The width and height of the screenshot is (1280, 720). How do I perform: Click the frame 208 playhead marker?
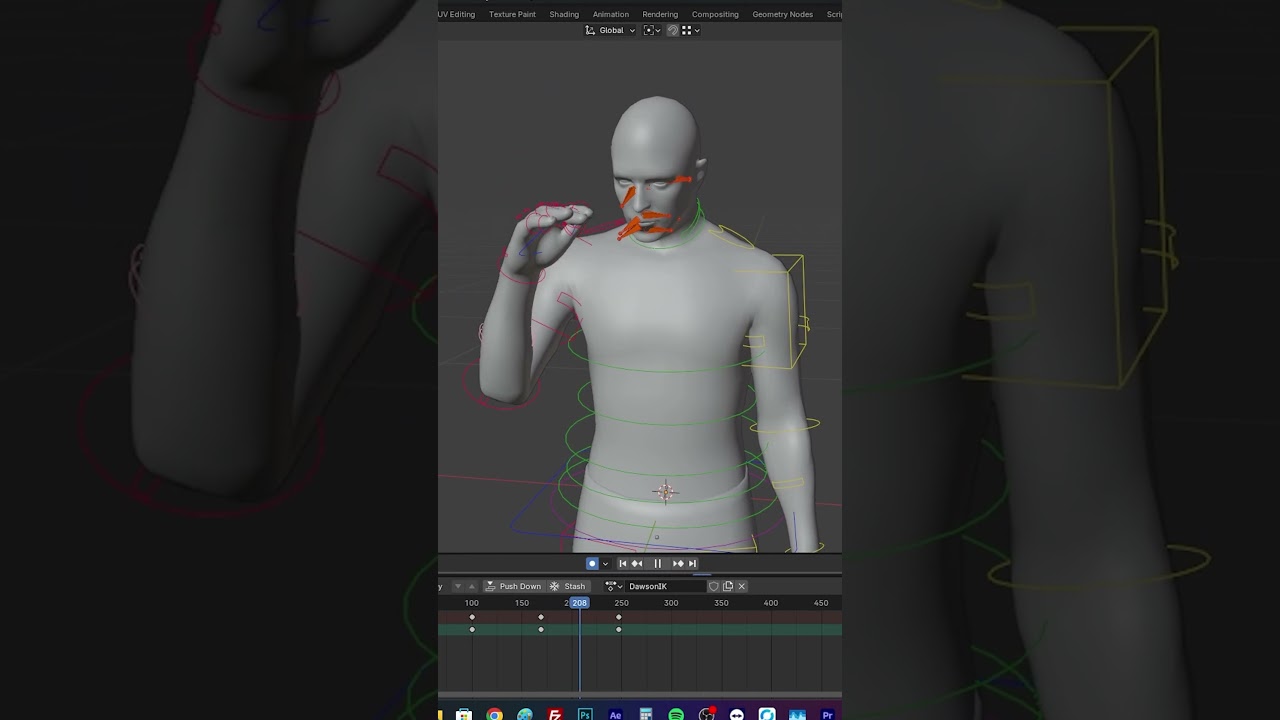[x=579, y=603]
